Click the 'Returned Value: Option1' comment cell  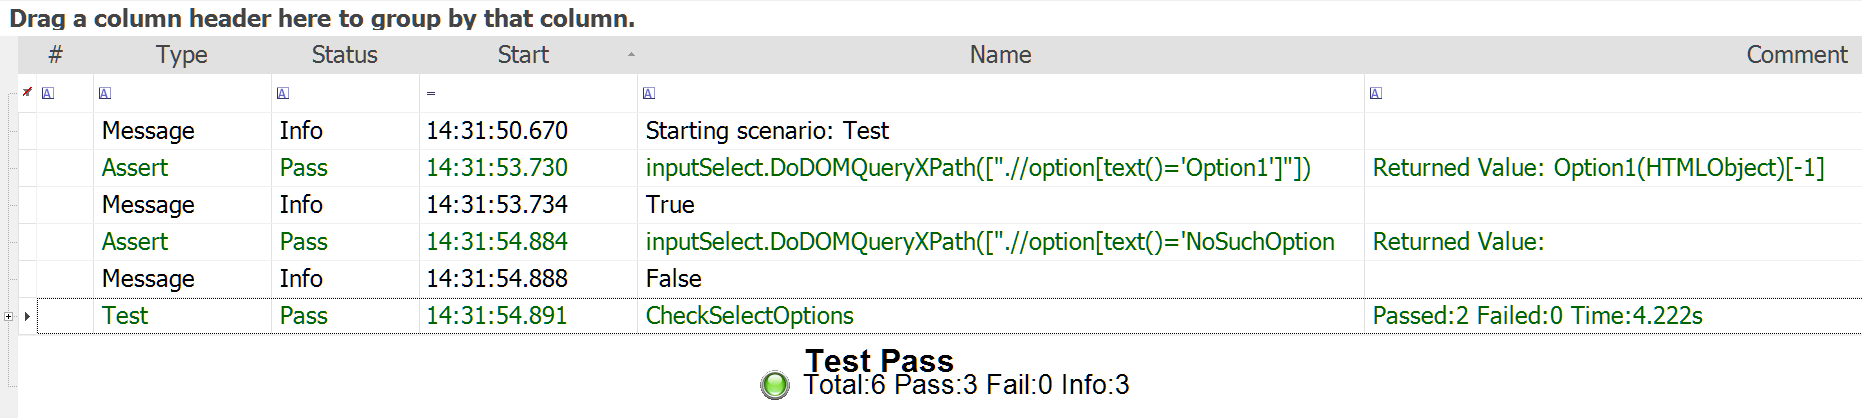pos(1598,168)
